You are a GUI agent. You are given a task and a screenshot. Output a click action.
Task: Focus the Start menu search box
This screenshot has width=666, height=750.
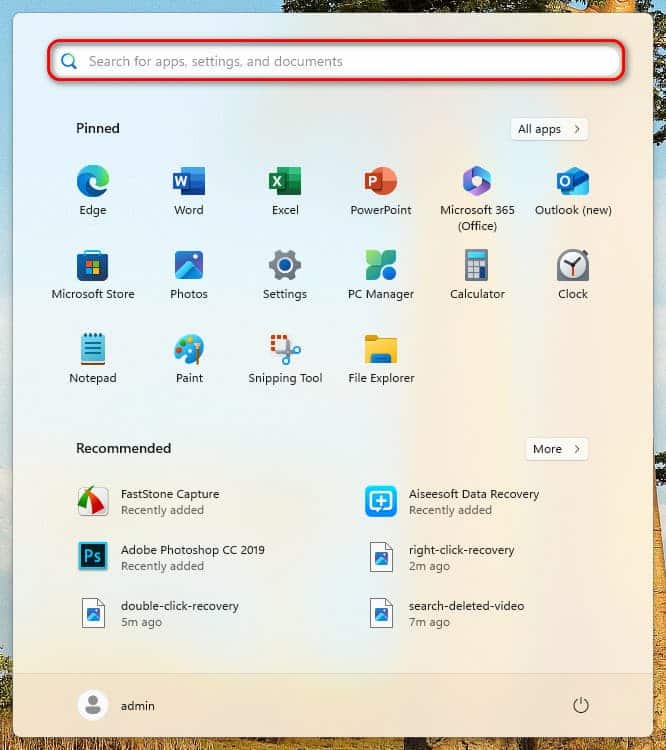tap(336, 61)
